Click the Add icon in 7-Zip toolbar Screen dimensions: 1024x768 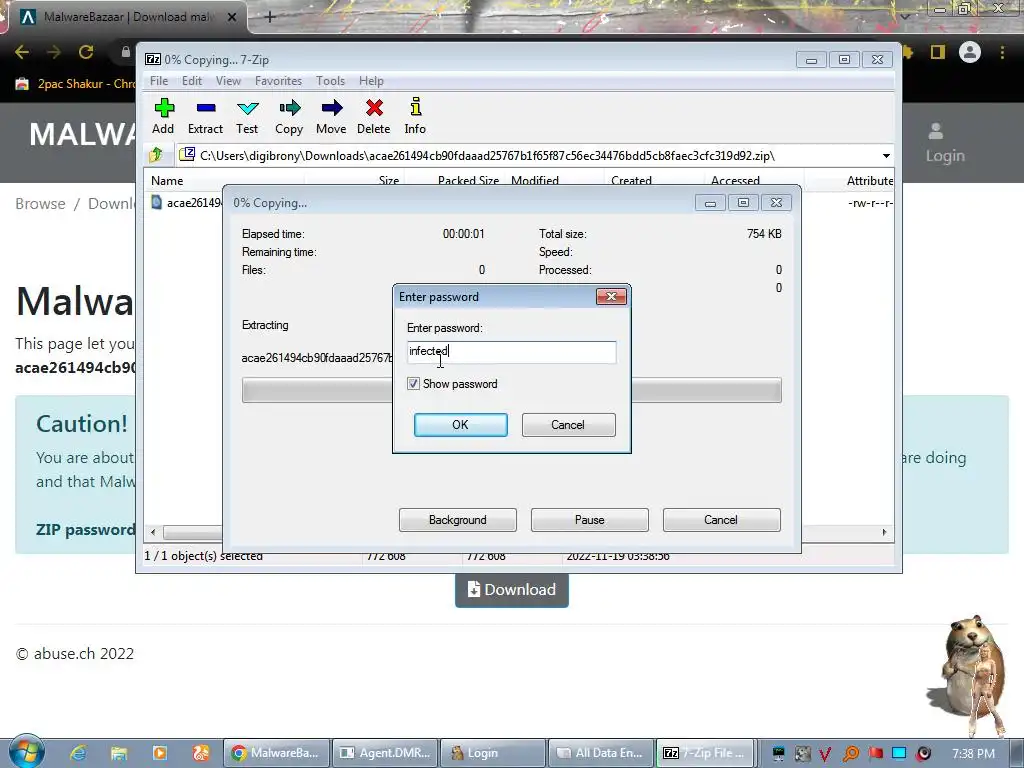click(164, 108)
